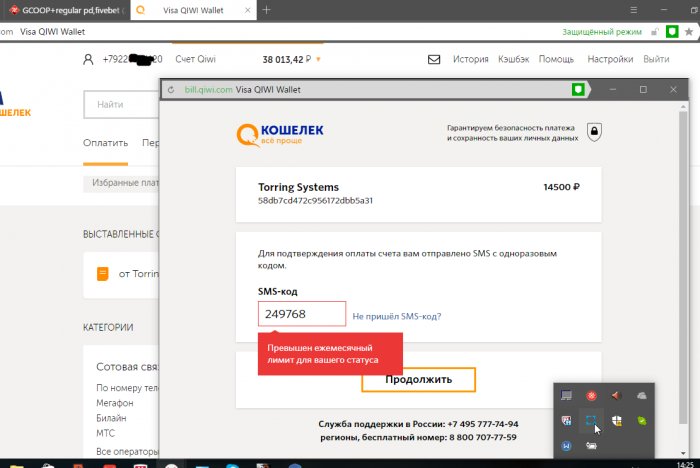The width and height of the screenshot is (700, 468).
Task: Click the padlock security badge icon
Action: click(x=594, y=132)
